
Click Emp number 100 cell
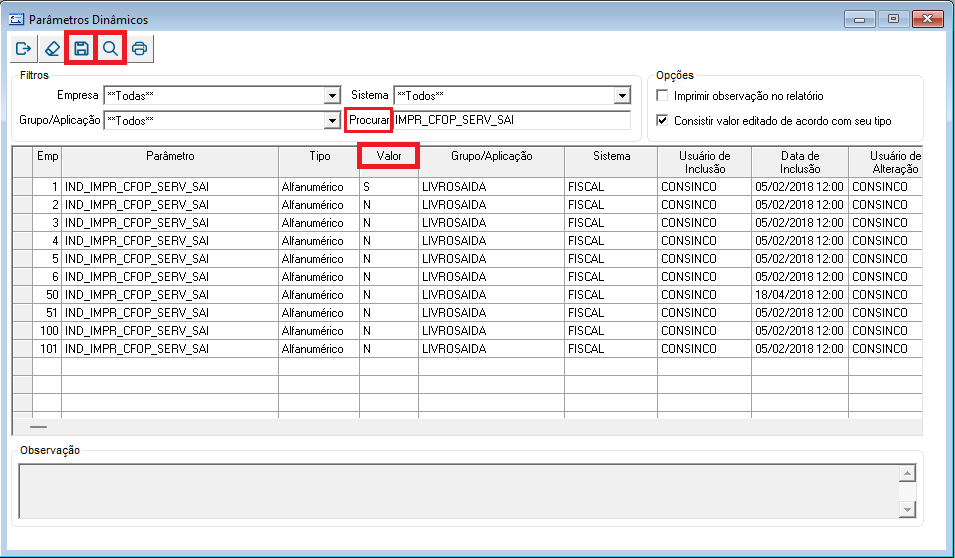point(48,331)
